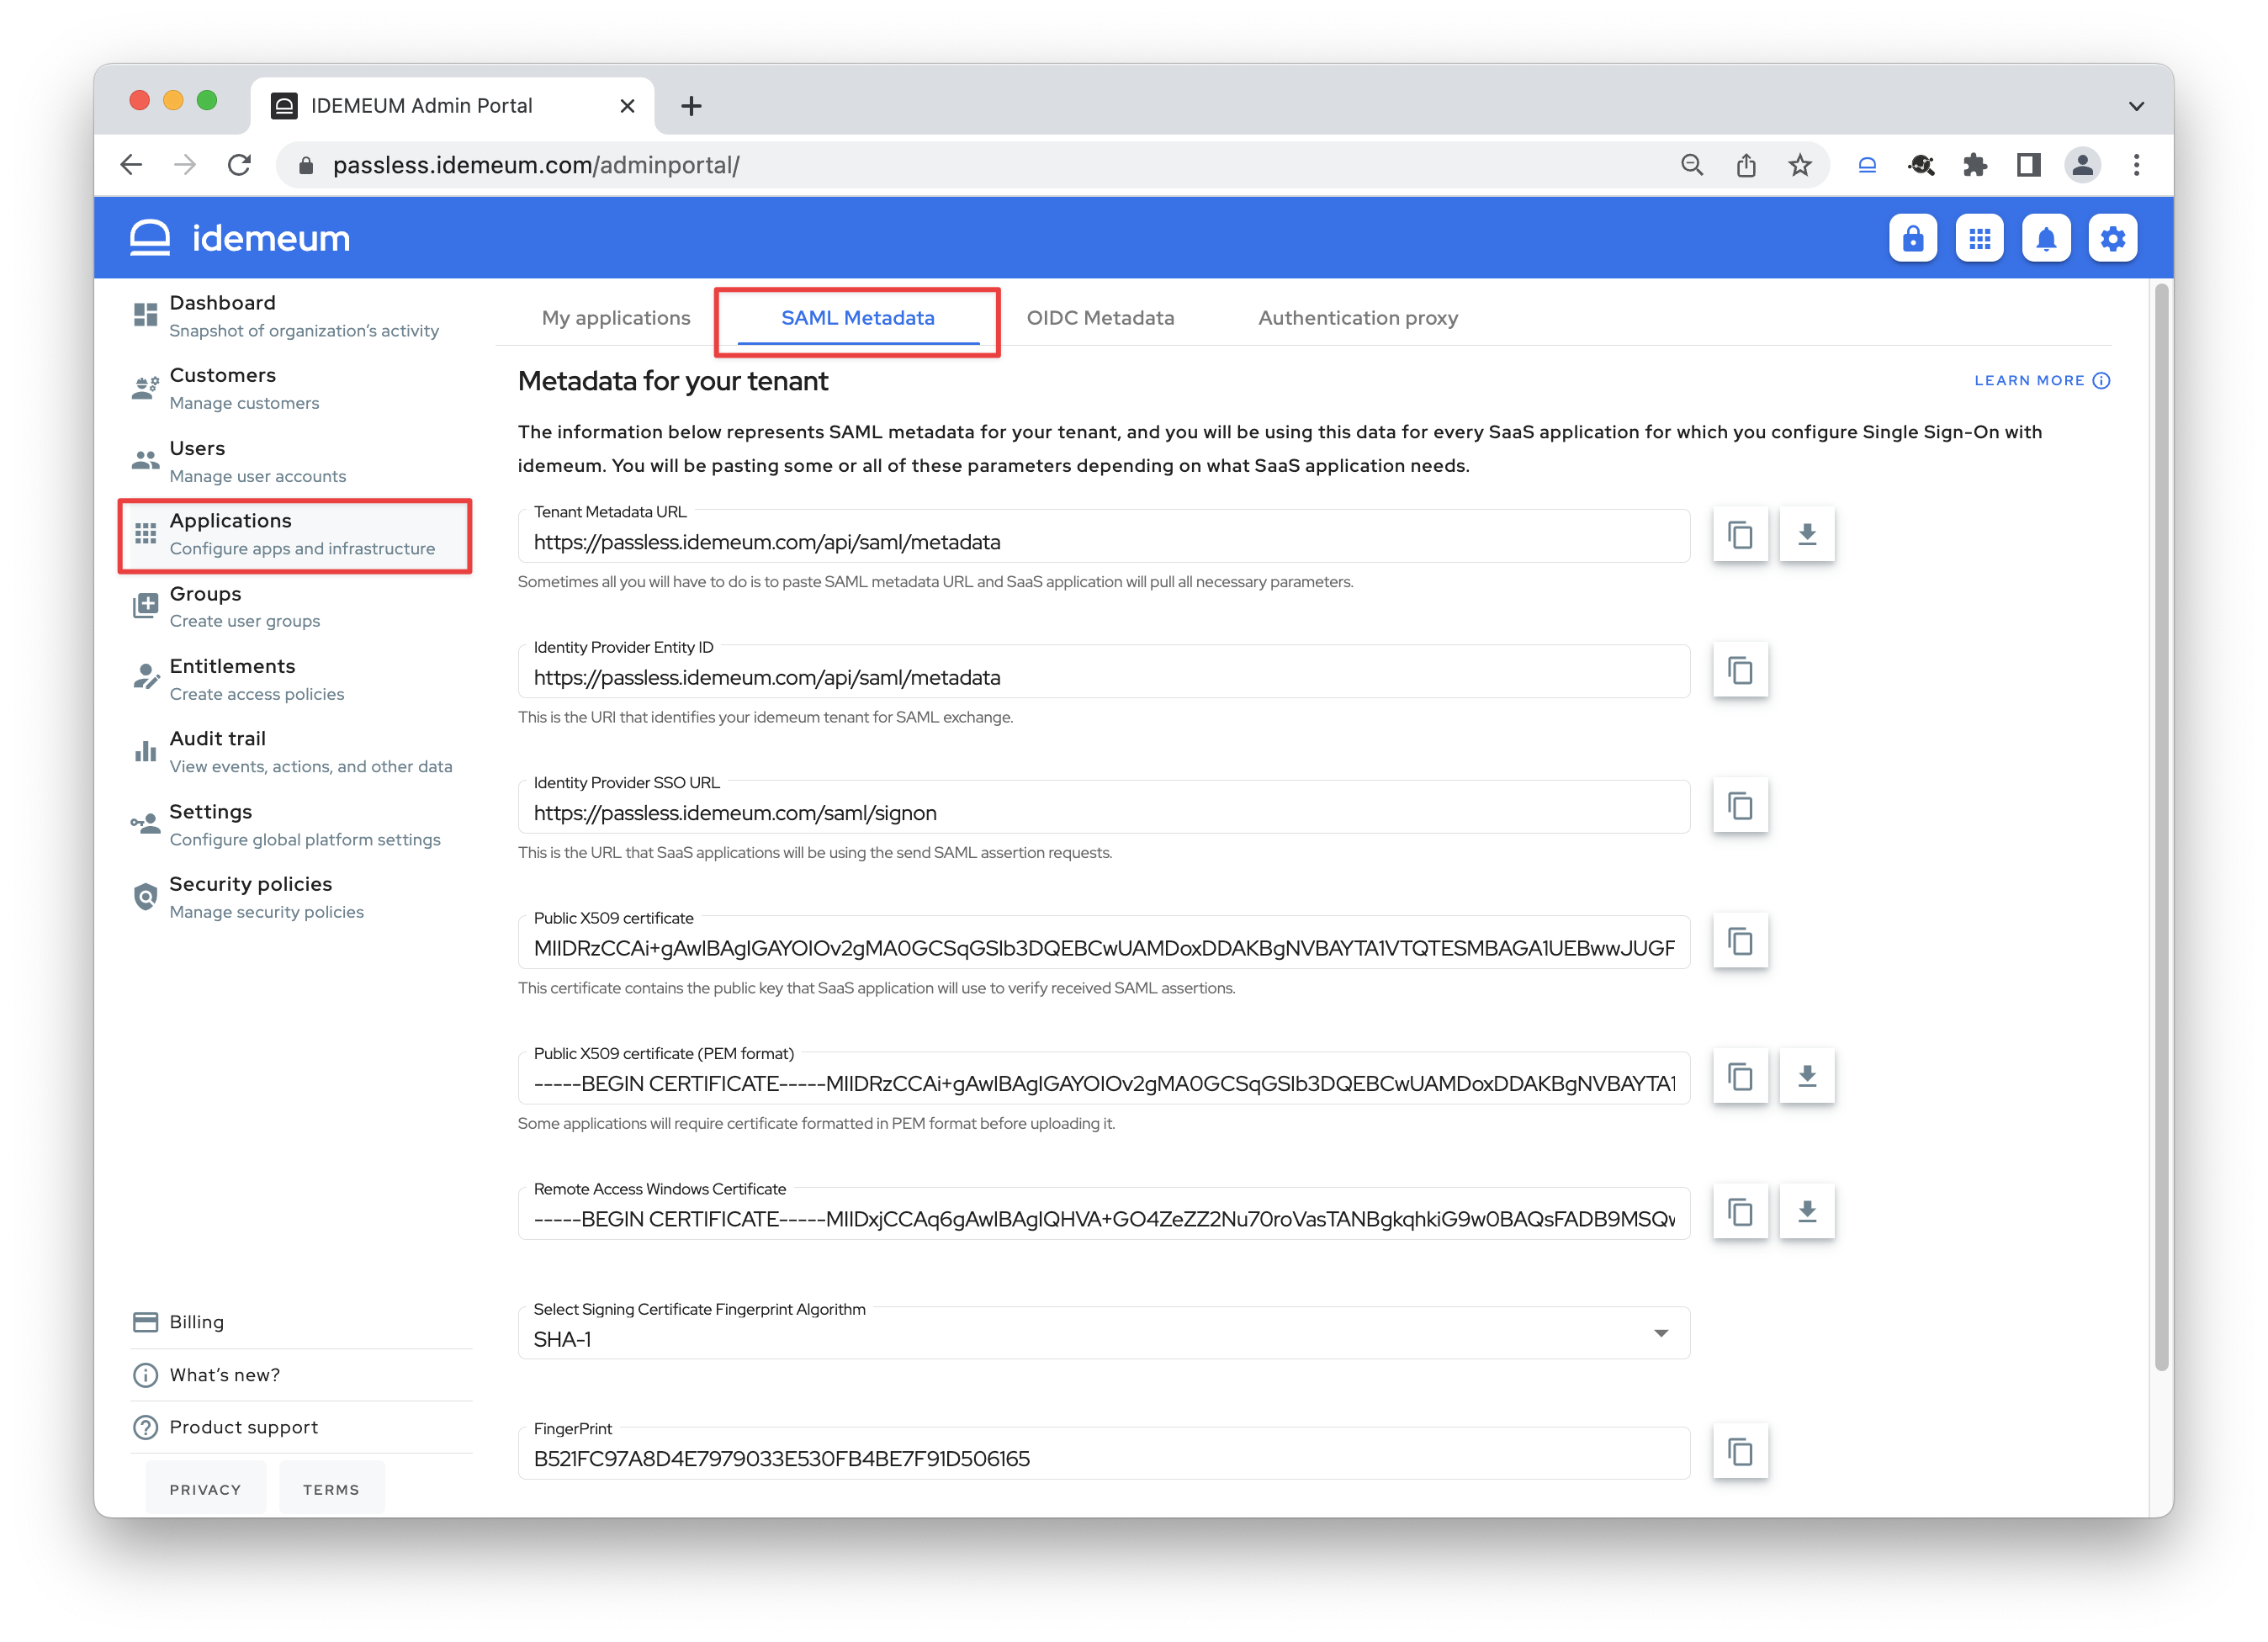Click the idemeum logo
Screen dimensions: 2268x1642
pos(240,238)
